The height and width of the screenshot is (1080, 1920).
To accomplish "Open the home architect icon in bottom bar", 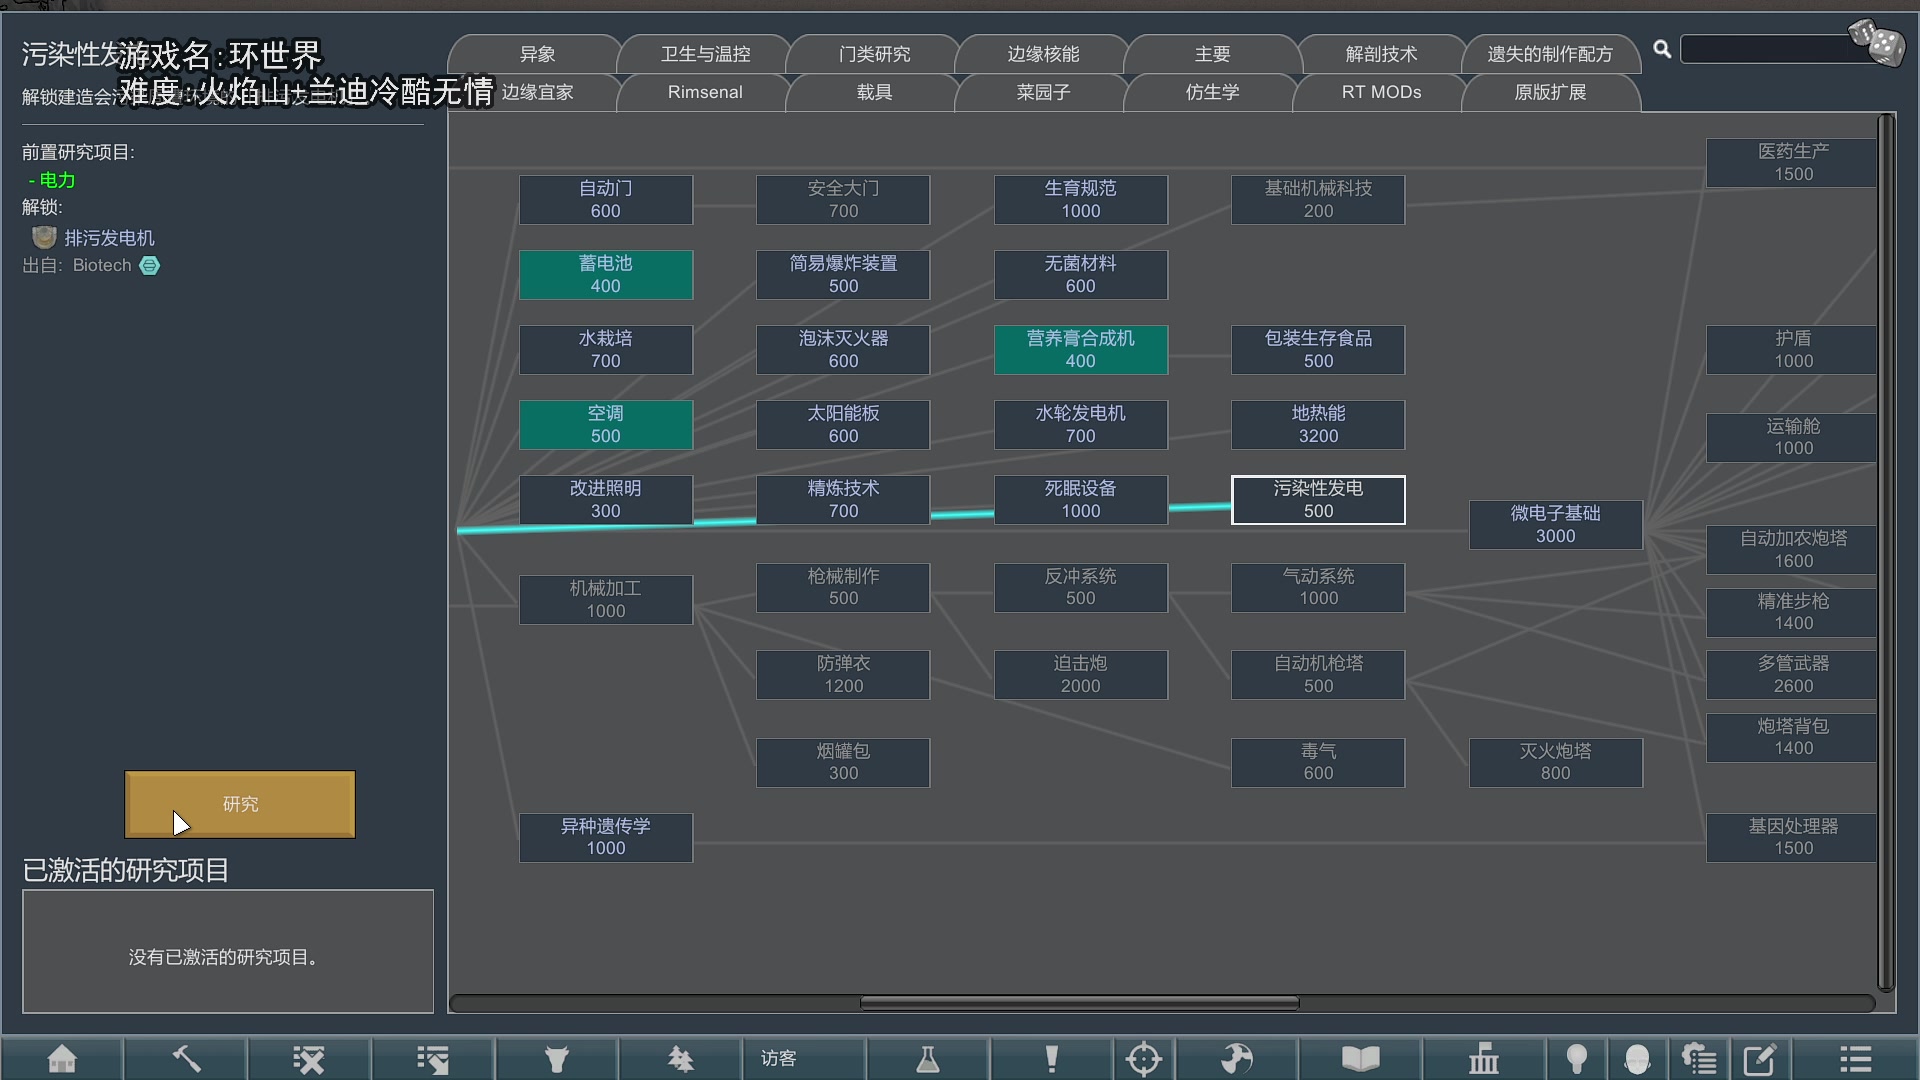I will pyautogui.click(x=62, y=1058).
